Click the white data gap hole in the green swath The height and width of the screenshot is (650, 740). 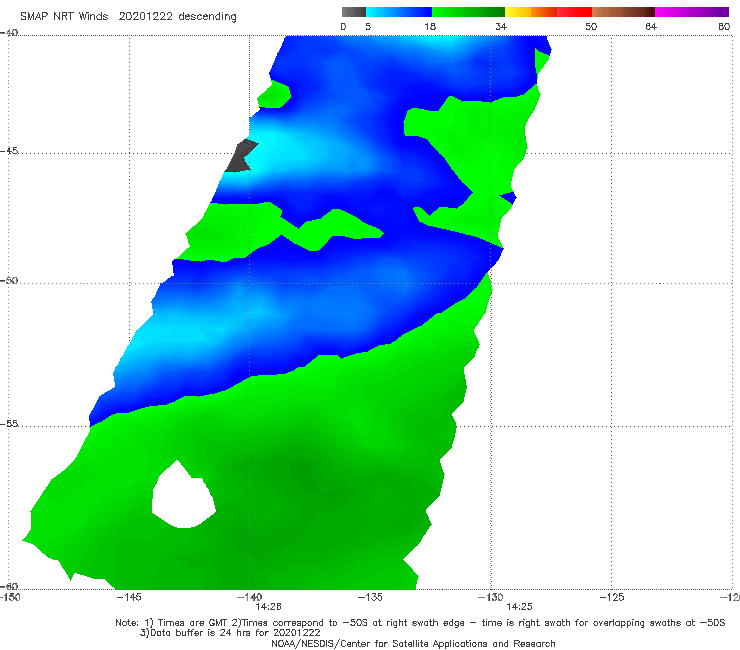[183, 495]
